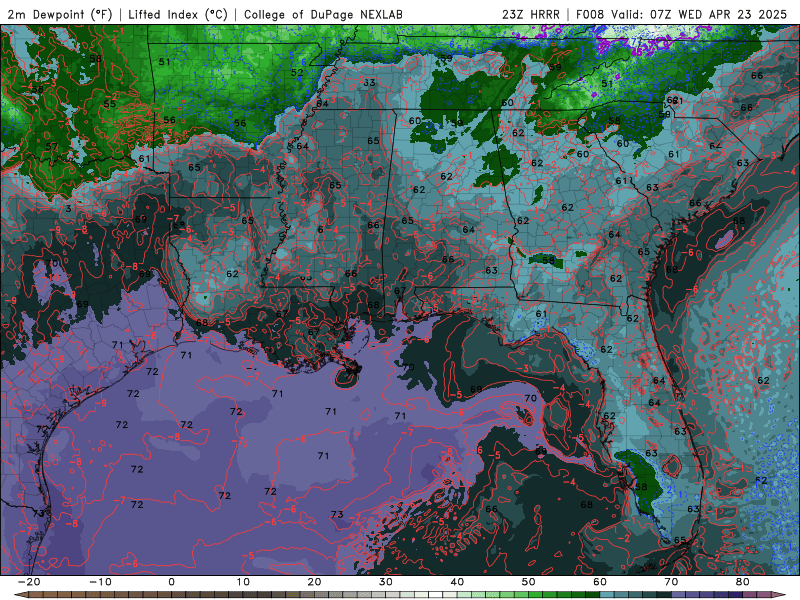Screen dimensions: 800x600
Task: Select the "30" label under the color bar
Action: click(x=386, y=582)
